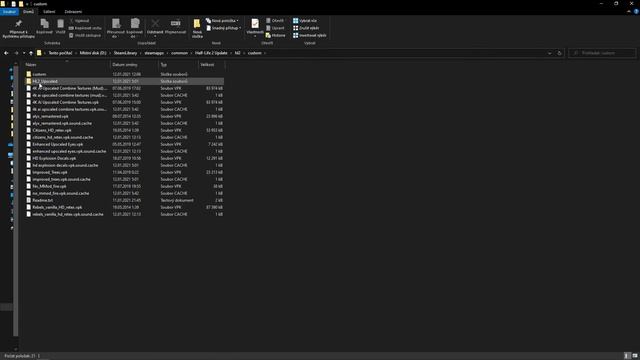640x360 pixels.
Task: Open Nová položka (New item) dropdown
Action: (222, 20)
